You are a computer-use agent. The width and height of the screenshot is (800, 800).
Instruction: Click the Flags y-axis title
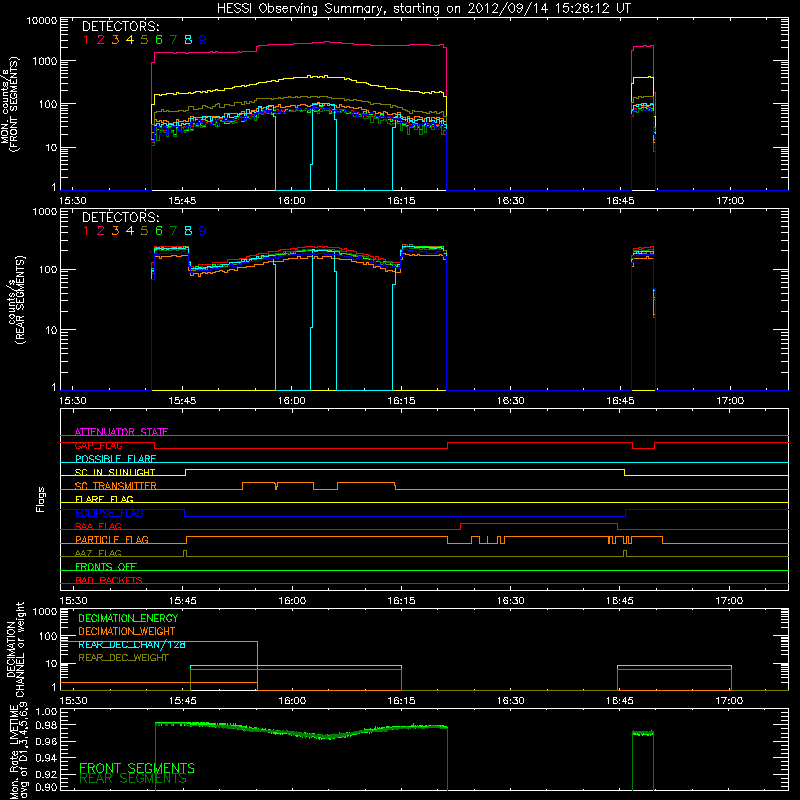pyautogui.click(x=41, y=499)
